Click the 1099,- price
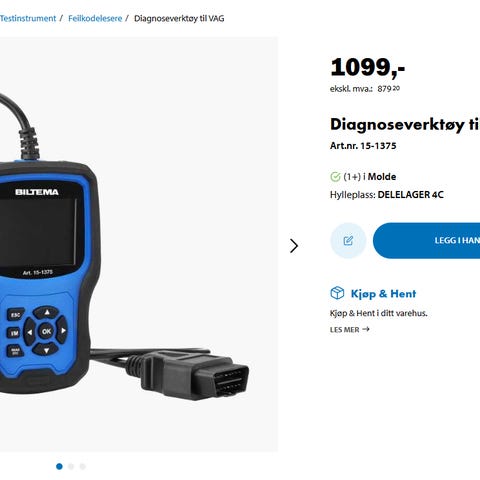This screenshot has height=480, width=480. click(x=368, y=68)
